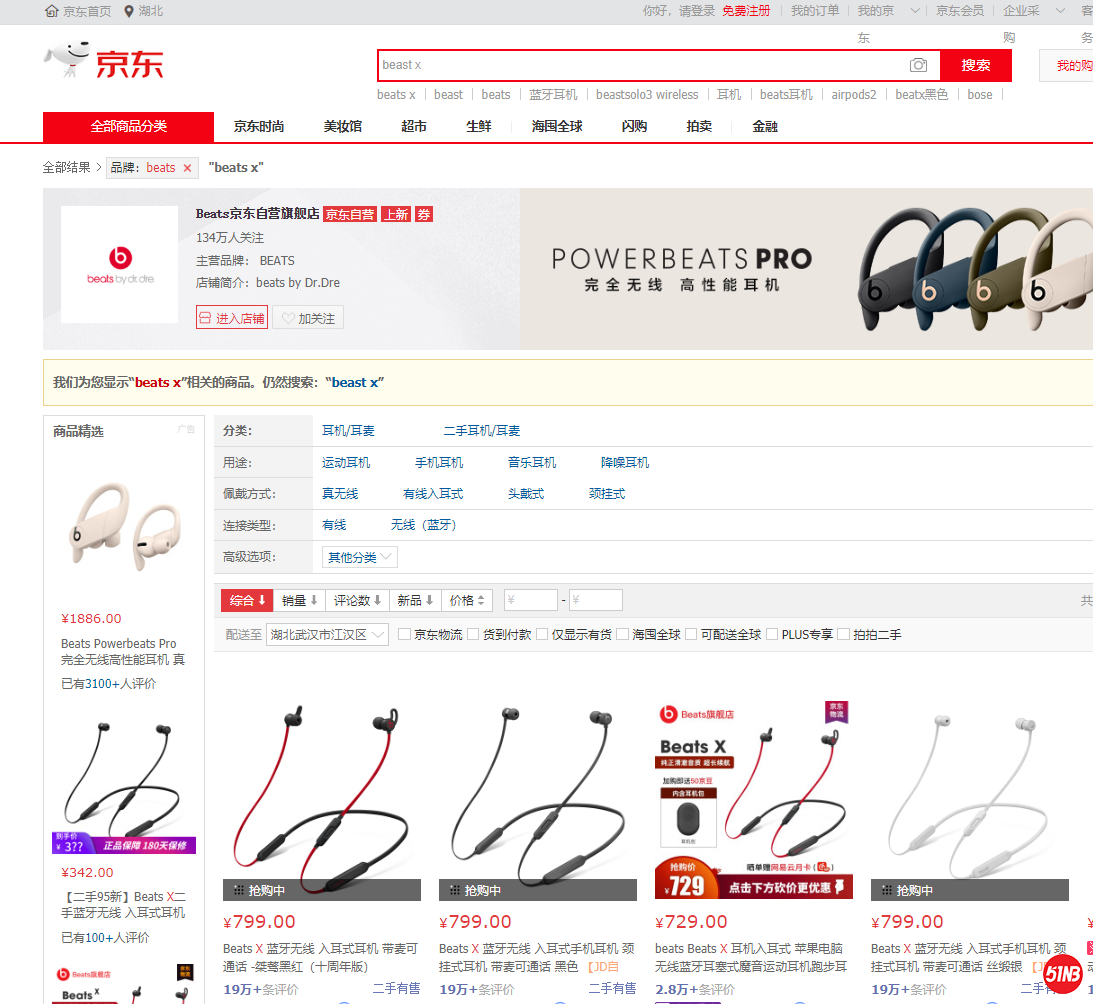Check the 京东物流 checkbox
Screen dimensions: 1093x1004
pyautogui.click(x=404, y=634)
